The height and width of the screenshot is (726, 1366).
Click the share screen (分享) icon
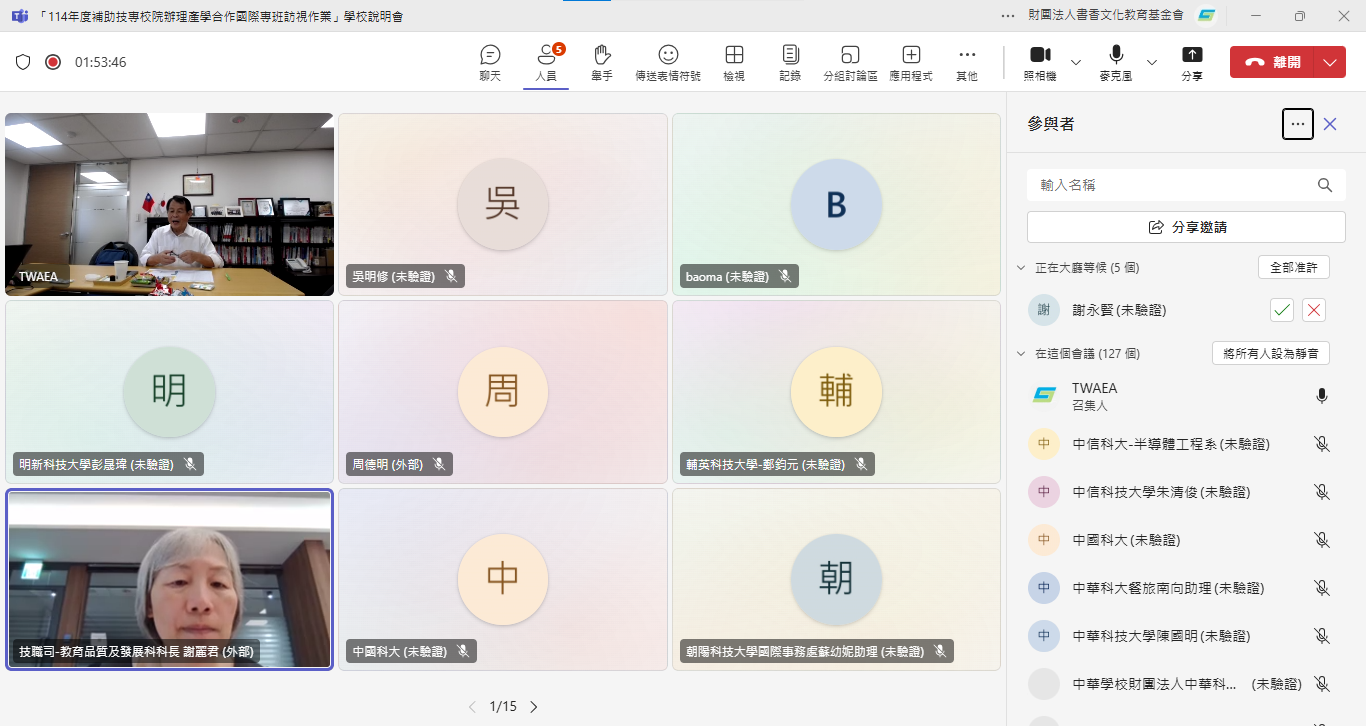[1192, 62]
